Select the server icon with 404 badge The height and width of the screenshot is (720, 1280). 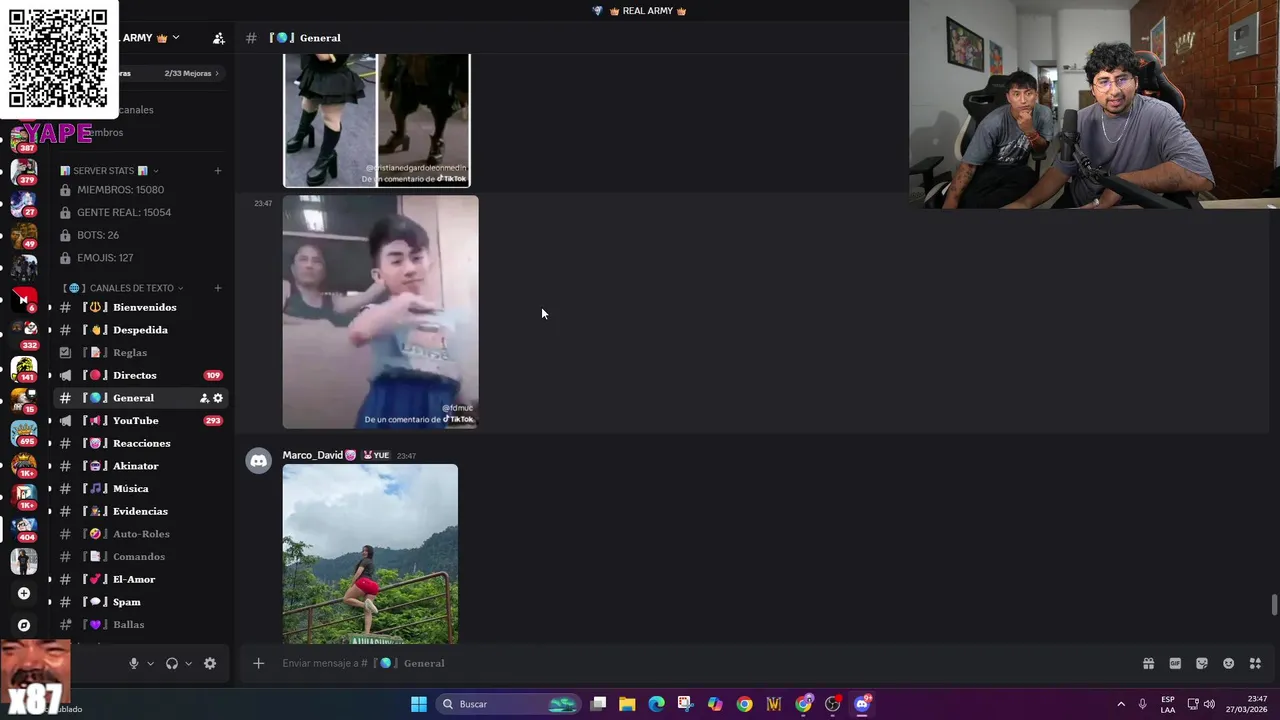pyautogui.click(x=24, y=528)
